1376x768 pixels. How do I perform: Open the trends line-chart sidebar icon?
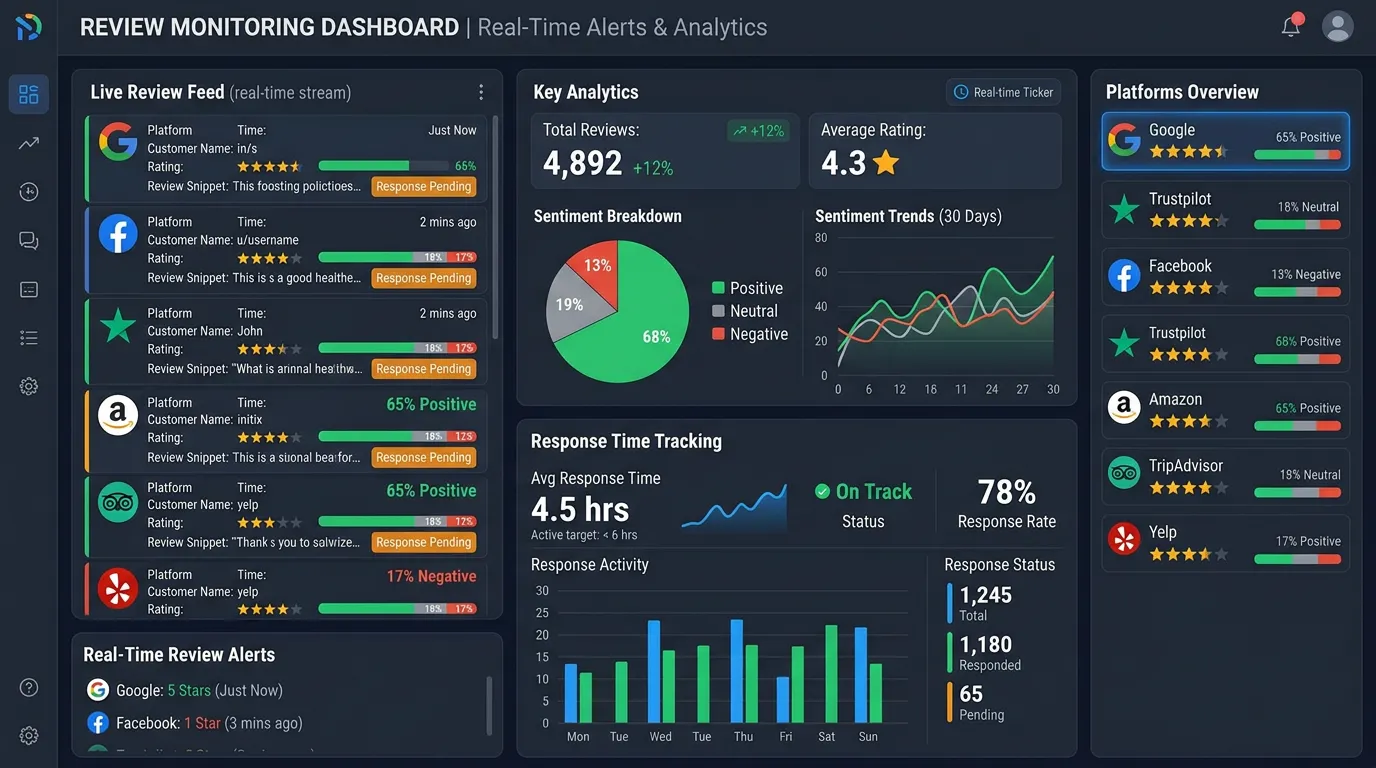(x=29, y=144)
